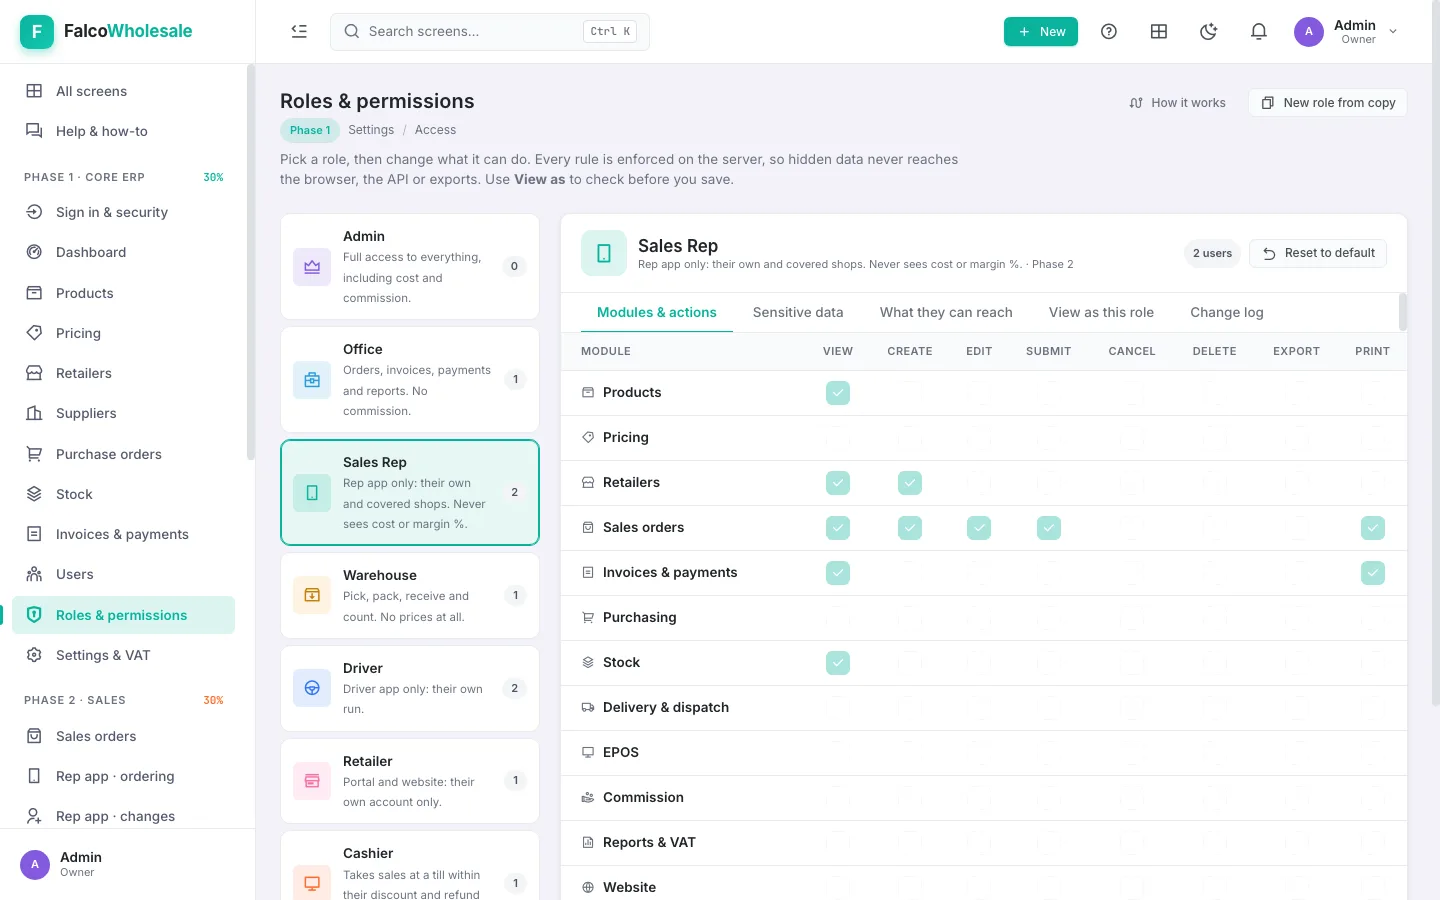The width and height of the screenshot is (1440, 900).
Task: Expand the Admin account dropdown chevron
Action: (x=1393, y=32)
